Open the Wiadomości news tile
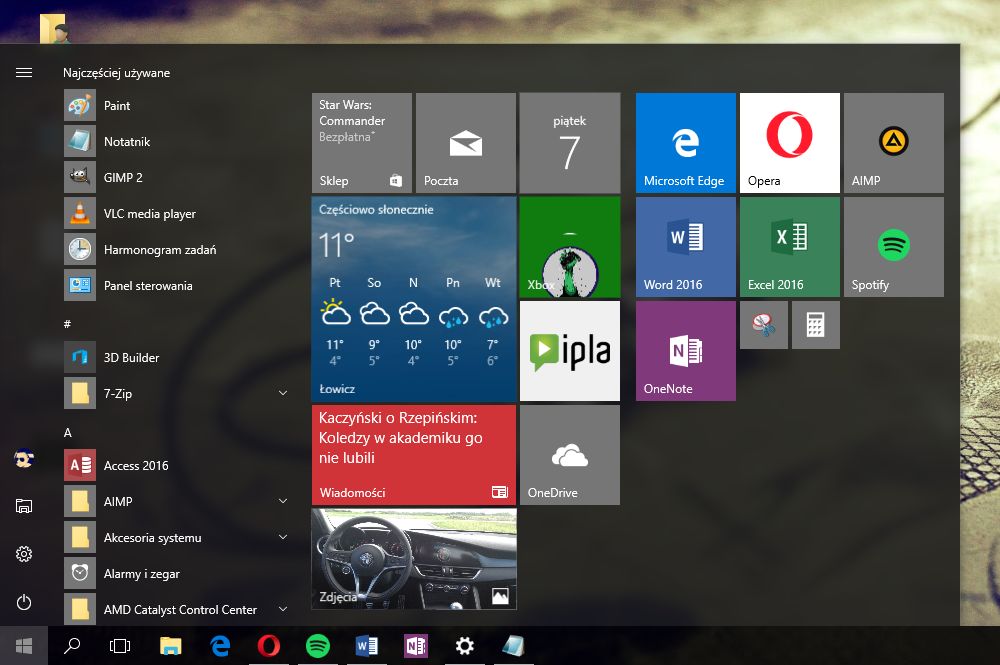This screenshot has width=1000, height=665. point(414,455)
